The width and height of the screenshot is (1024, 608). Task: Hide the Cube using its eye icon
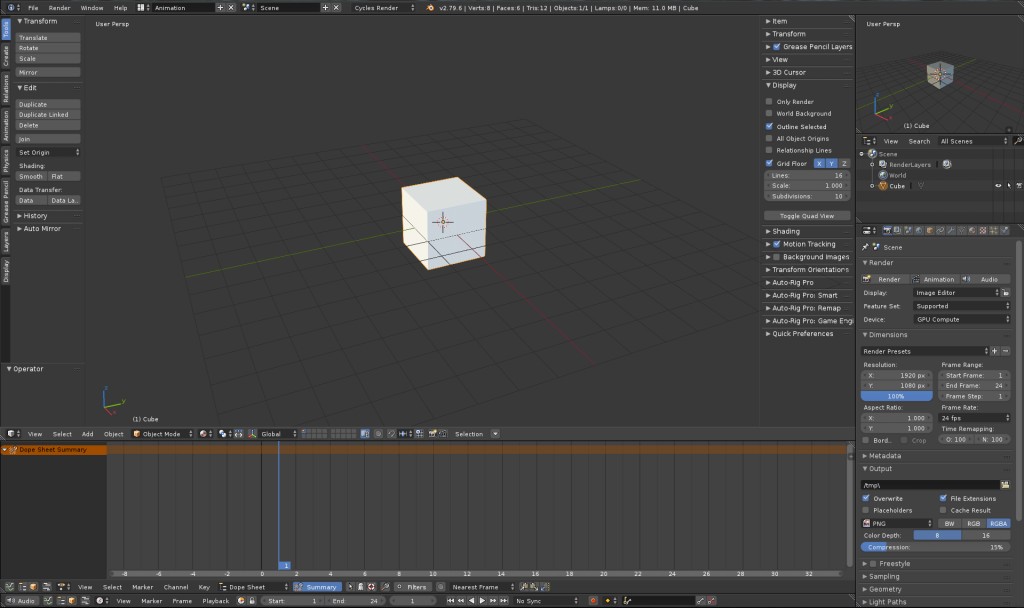[998, 185]
